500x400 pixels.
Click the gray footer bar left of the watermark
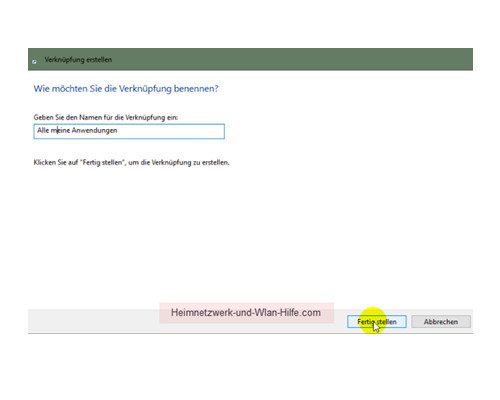(93, 321)
